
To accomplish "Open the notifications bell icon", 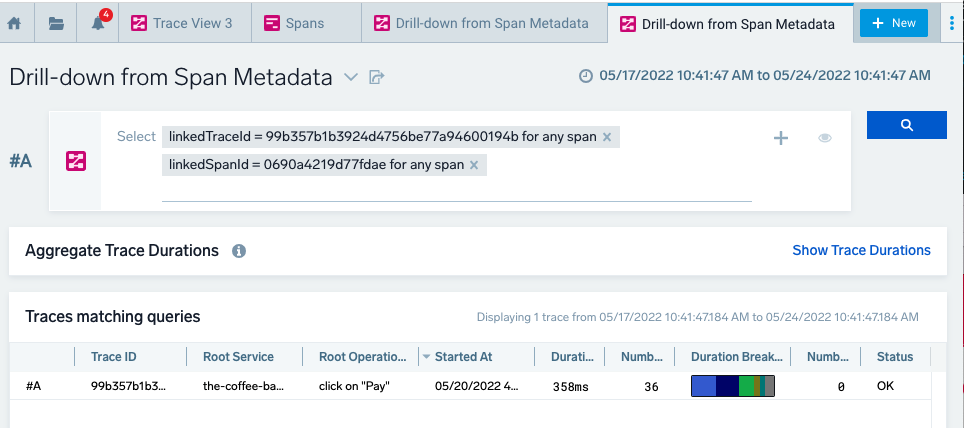I will tap(98, 23).
